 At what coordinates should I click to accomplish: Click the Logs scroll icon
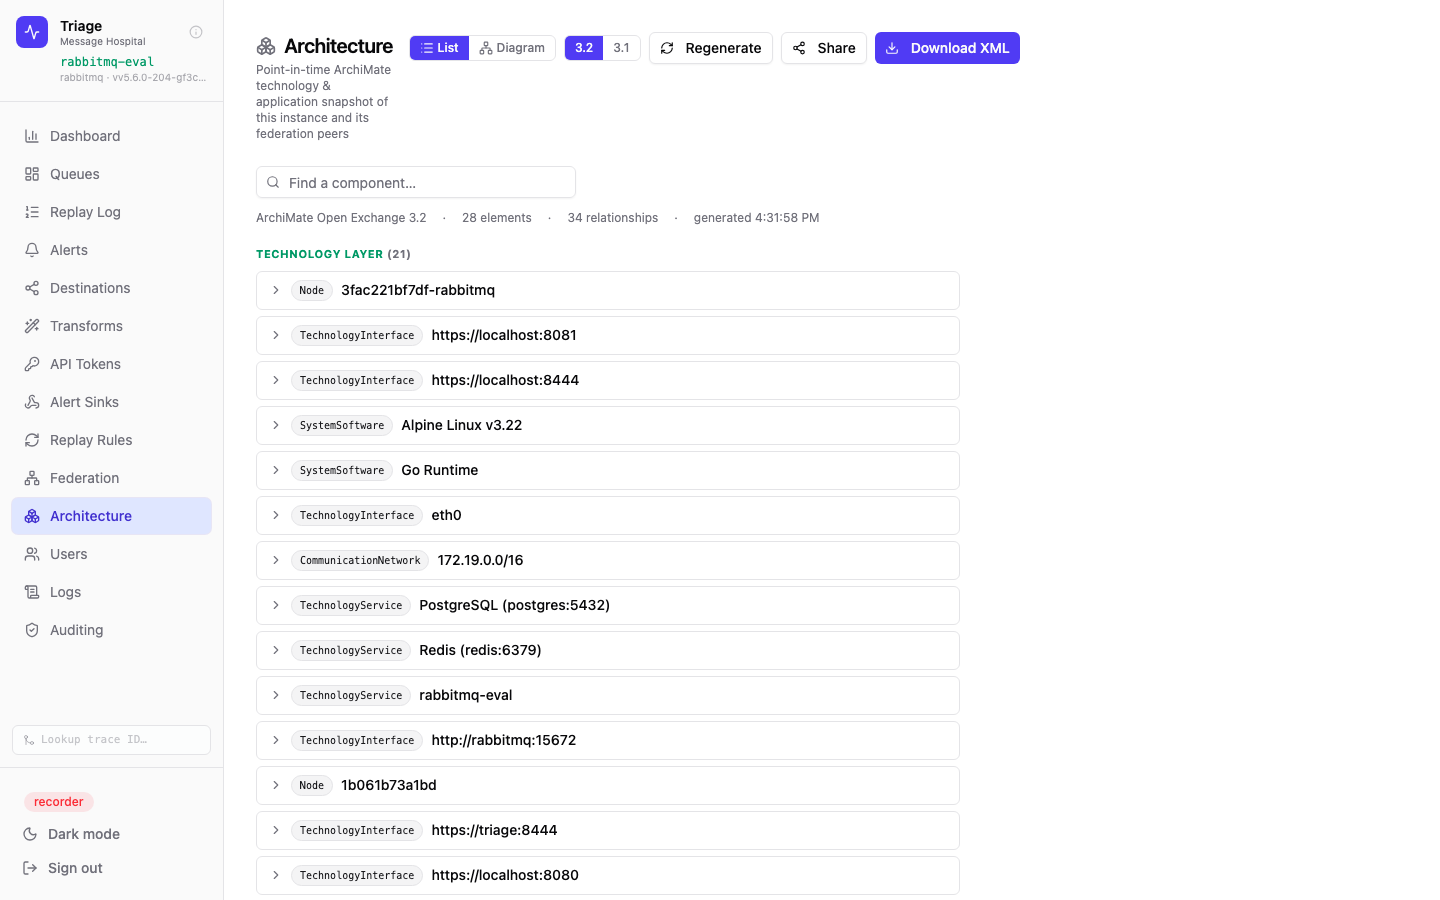coord(32,592)
